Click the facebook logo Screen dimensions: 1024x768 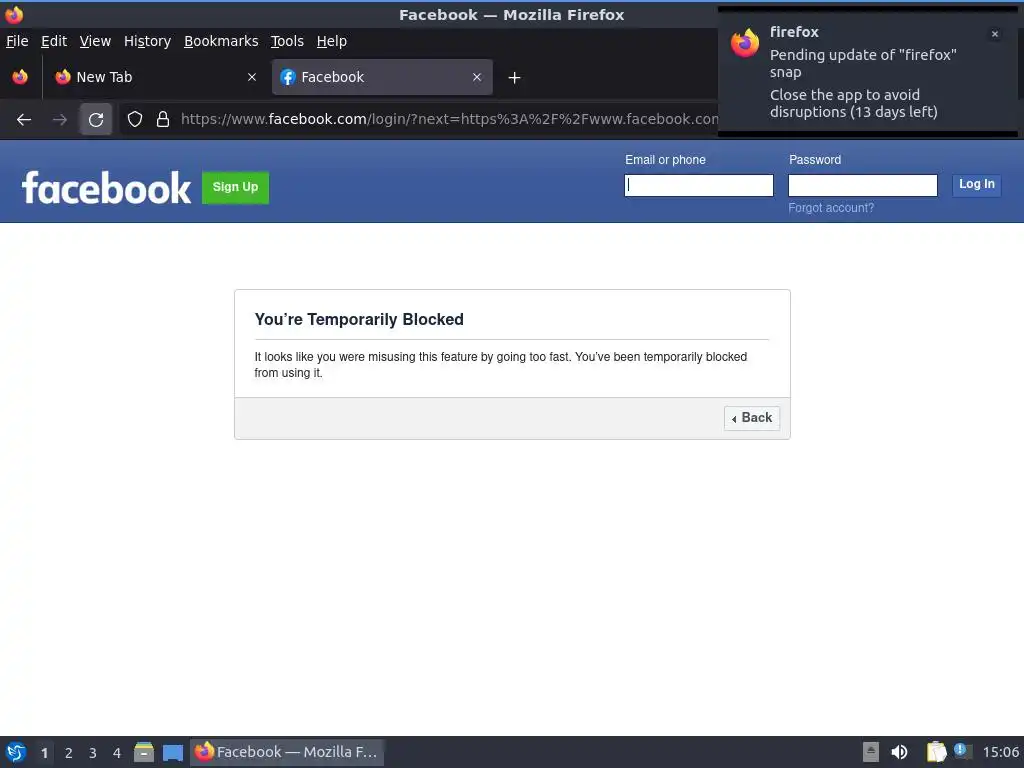[x=106, y=188]
